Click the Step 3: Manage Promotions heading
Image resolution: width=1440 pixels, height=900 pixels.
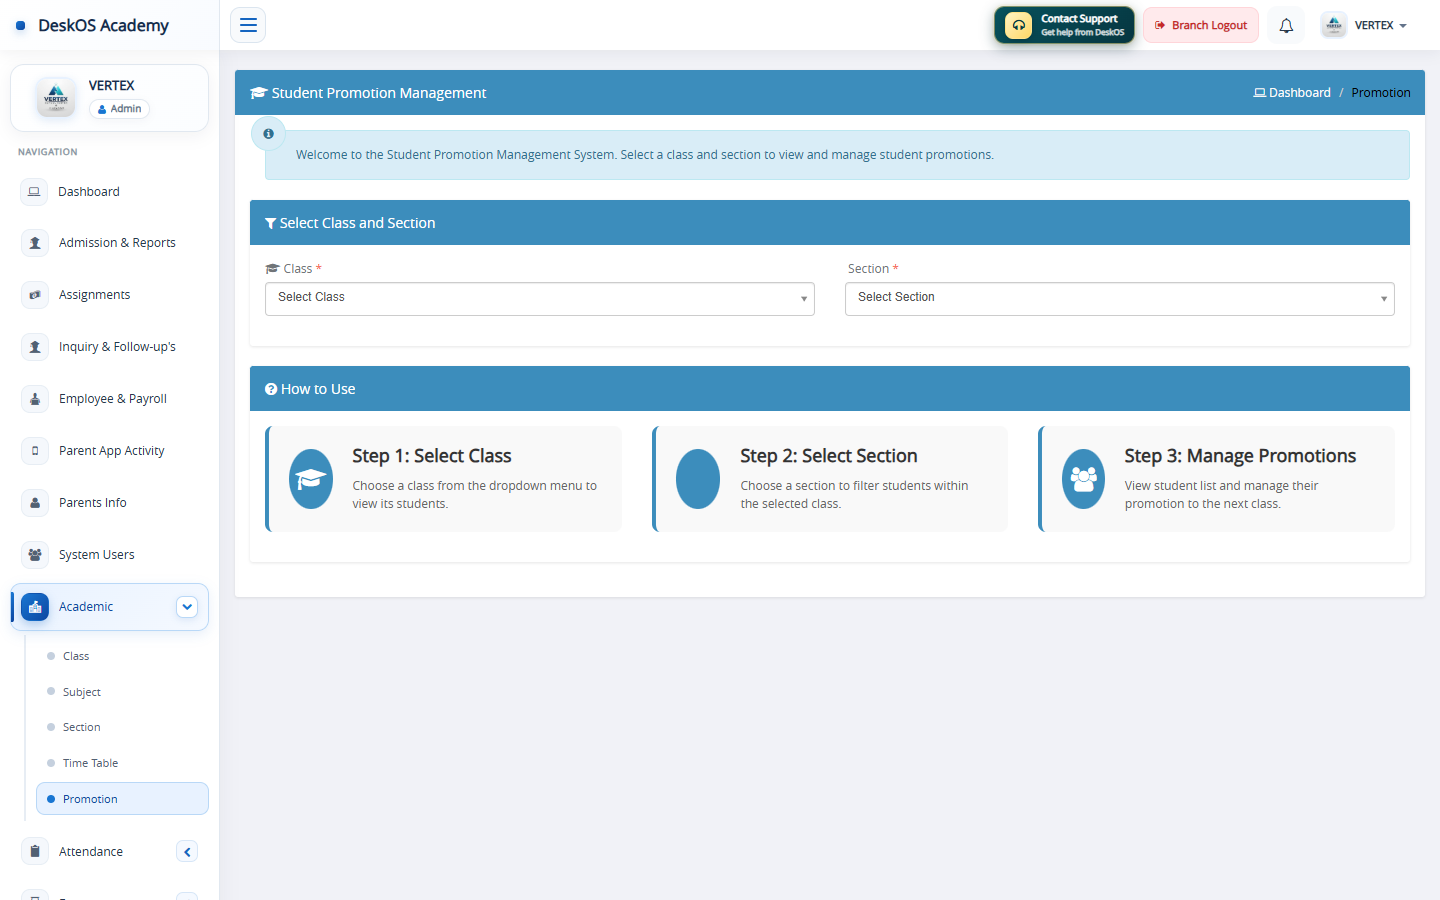pos(1240,456)
